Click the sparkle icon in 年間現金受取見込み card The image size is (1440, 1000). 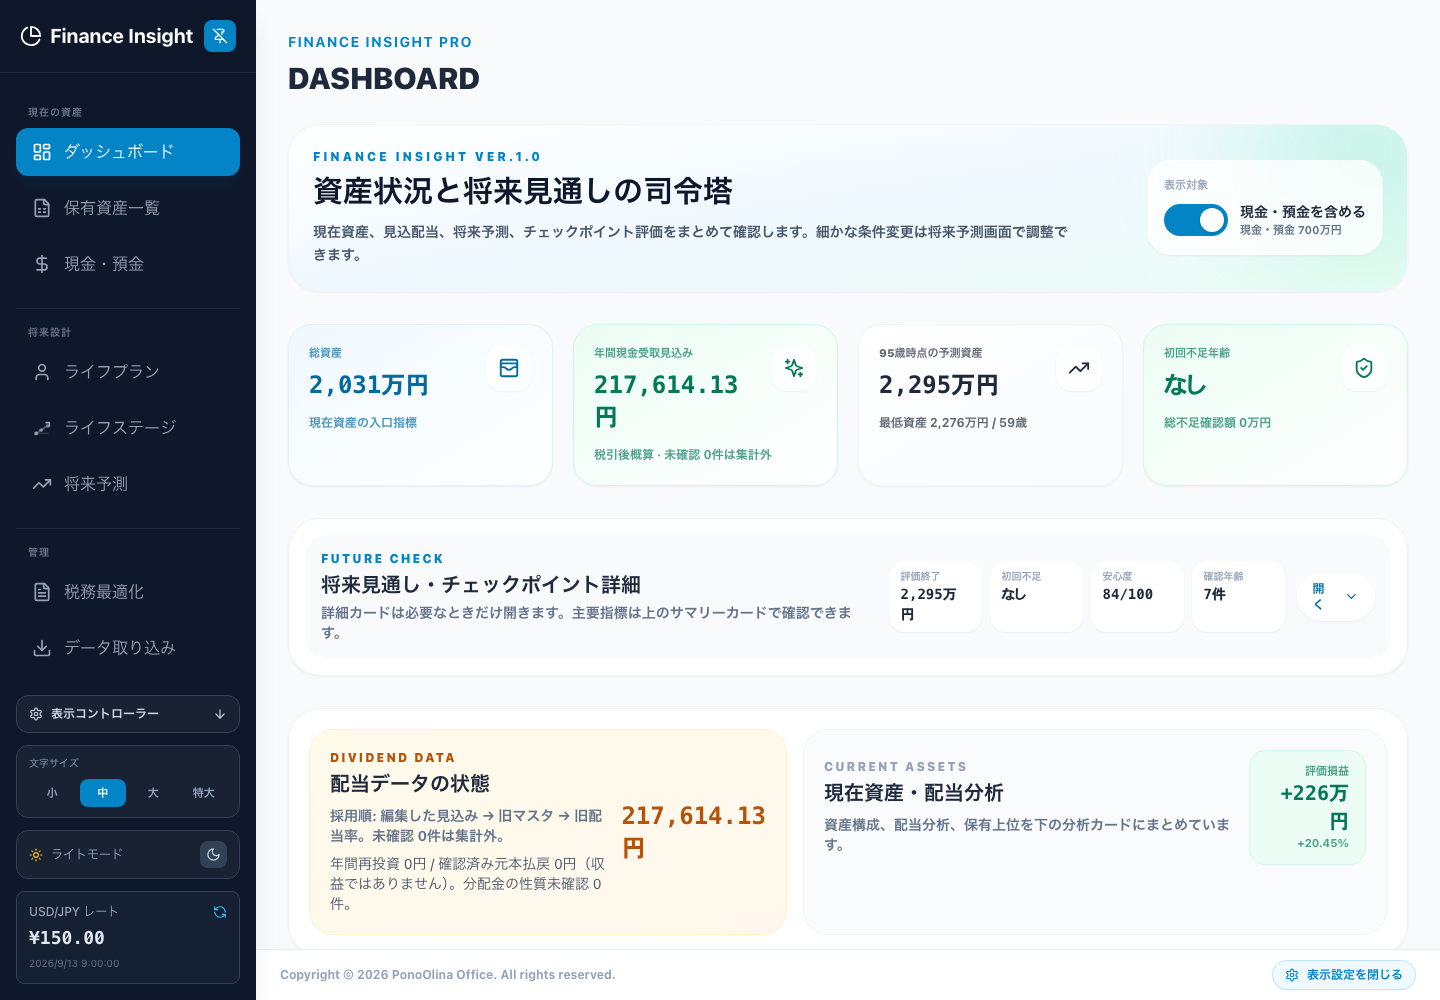pos(794,368)
